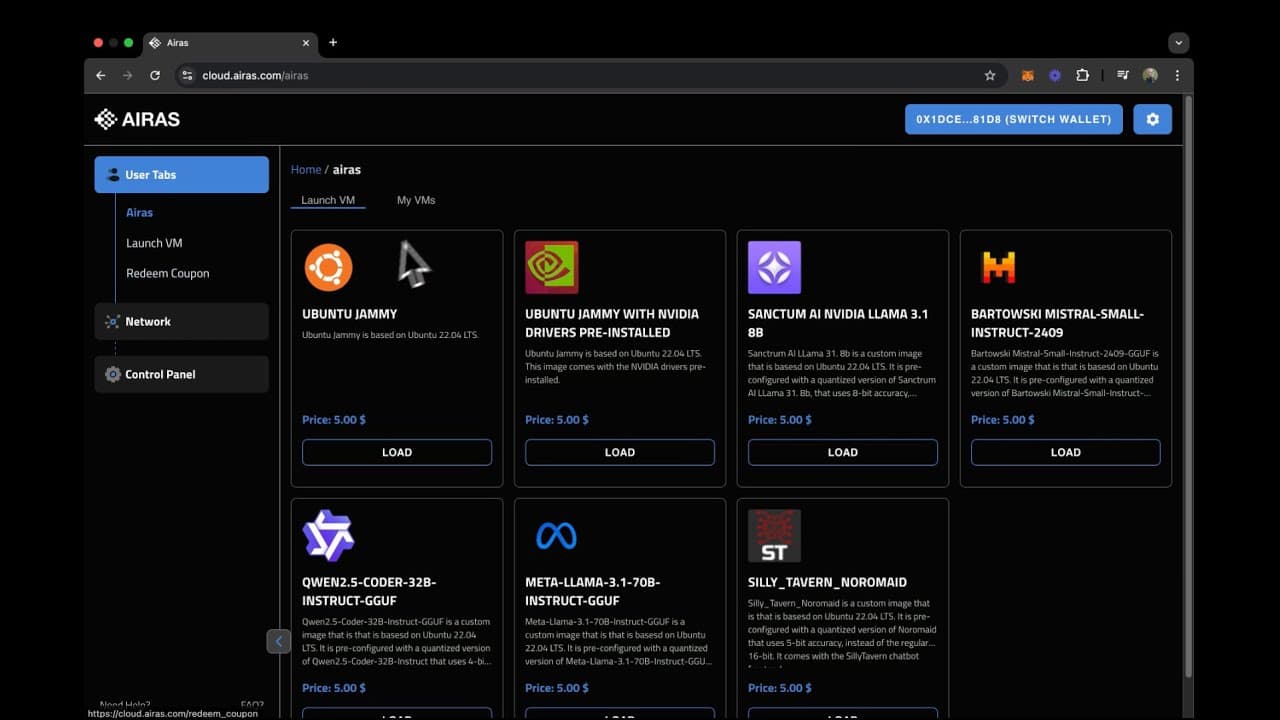The width and height of the screenshot is (1280, 720).
Task: Open the tab search dropdown
Action: [1179, 43]
